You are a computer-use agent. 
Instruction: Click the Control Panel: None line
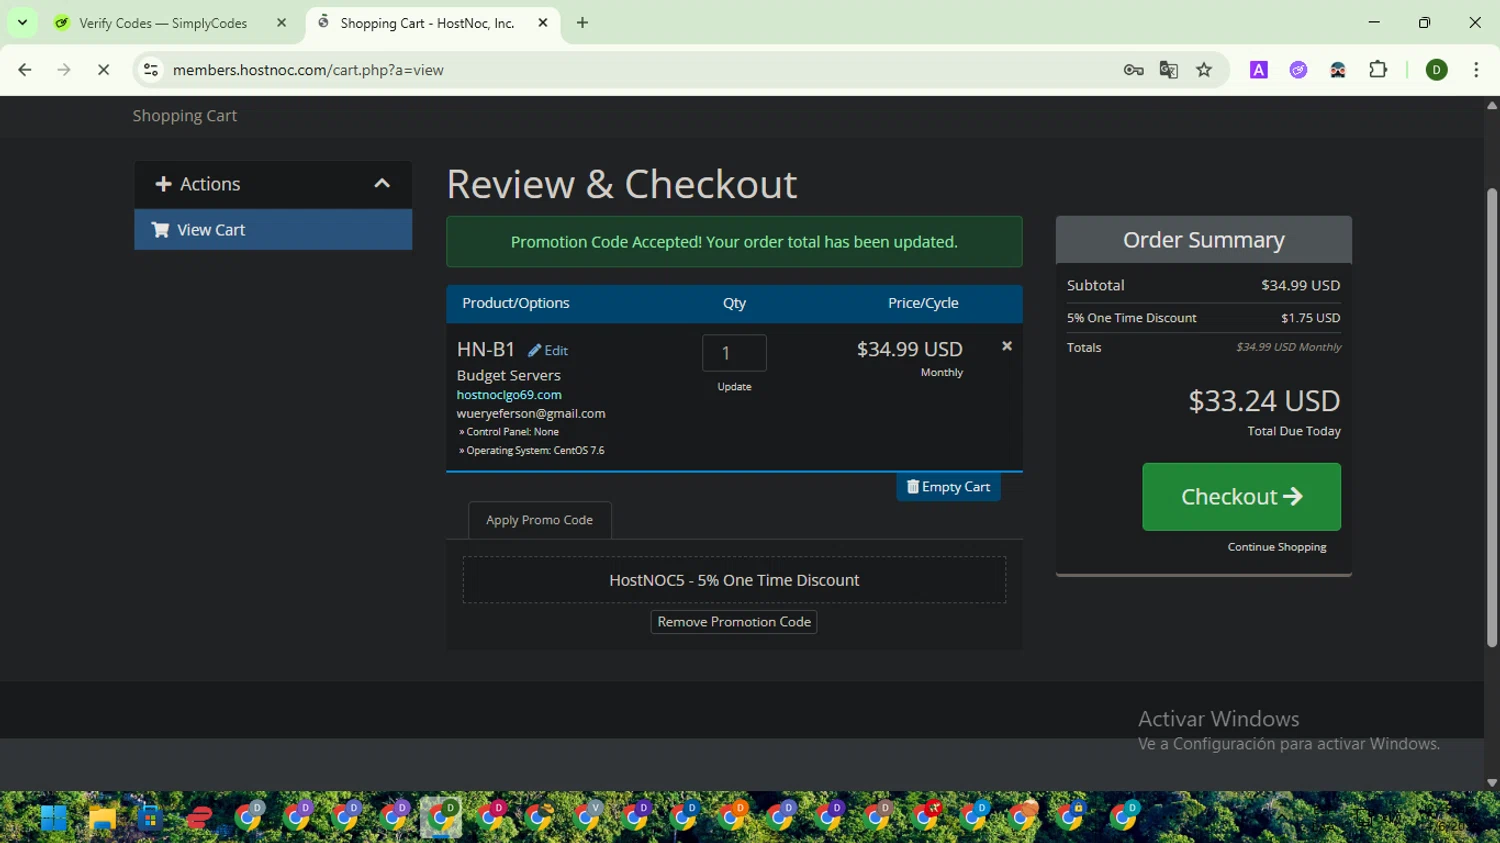(509, 432)
